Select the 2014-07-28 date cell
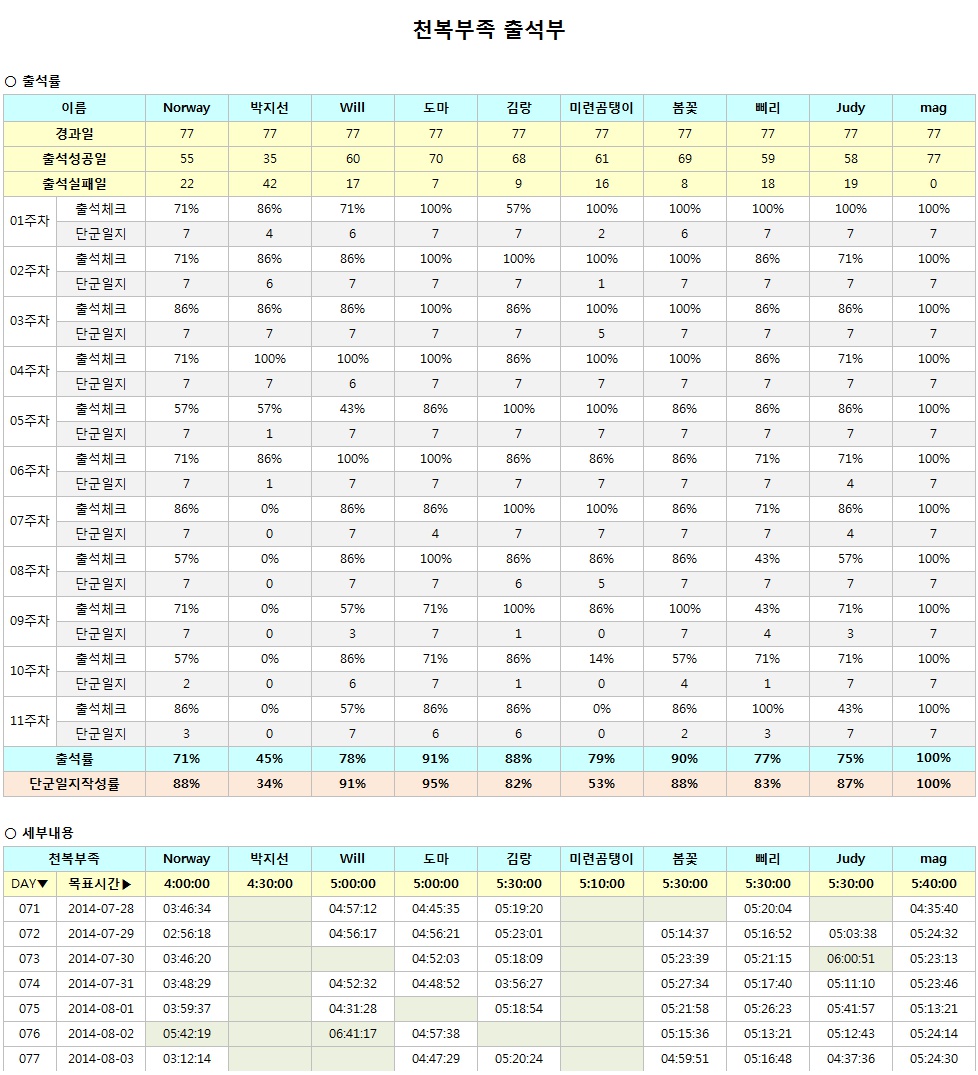The image size is (978, 1075). pyautogui.click(x=100, y=909)
